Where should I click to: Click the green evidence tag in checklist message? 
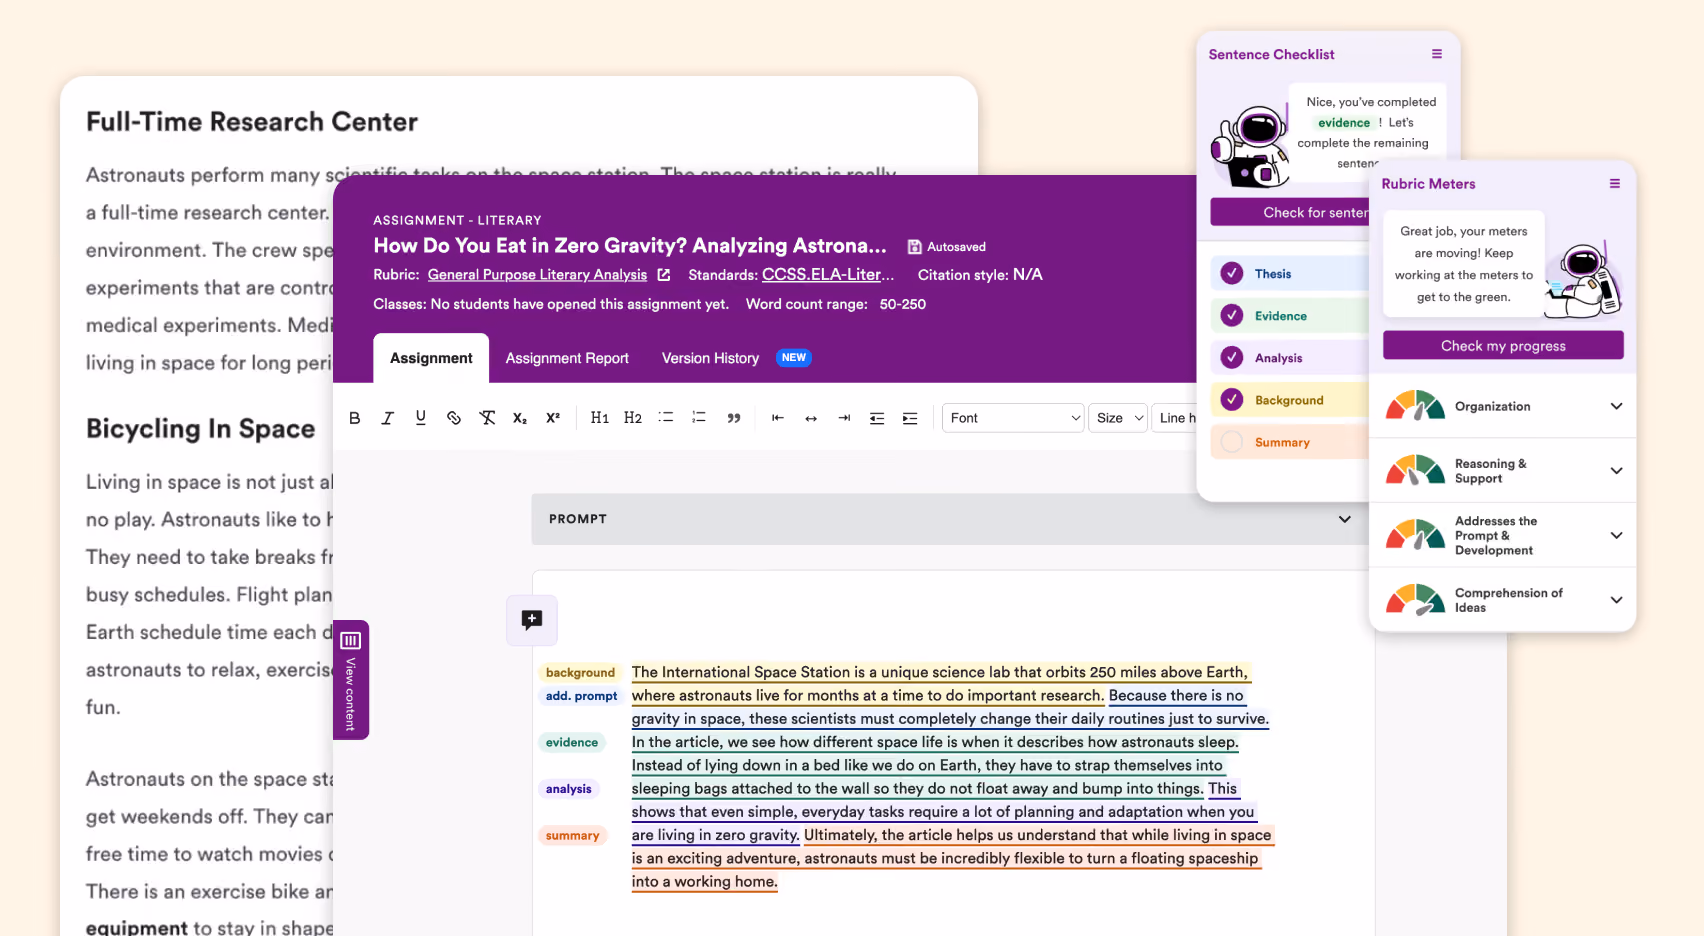coord(1344,123)
